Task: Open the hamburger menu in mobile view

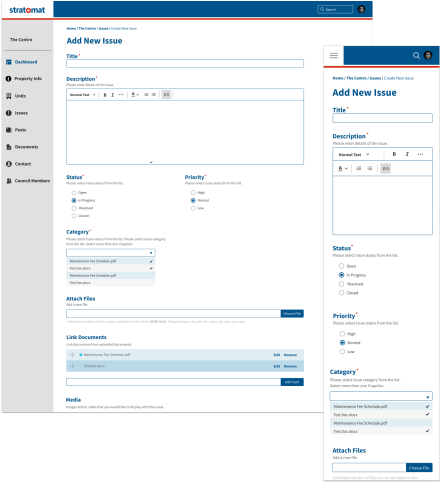Action: point(334,55)
